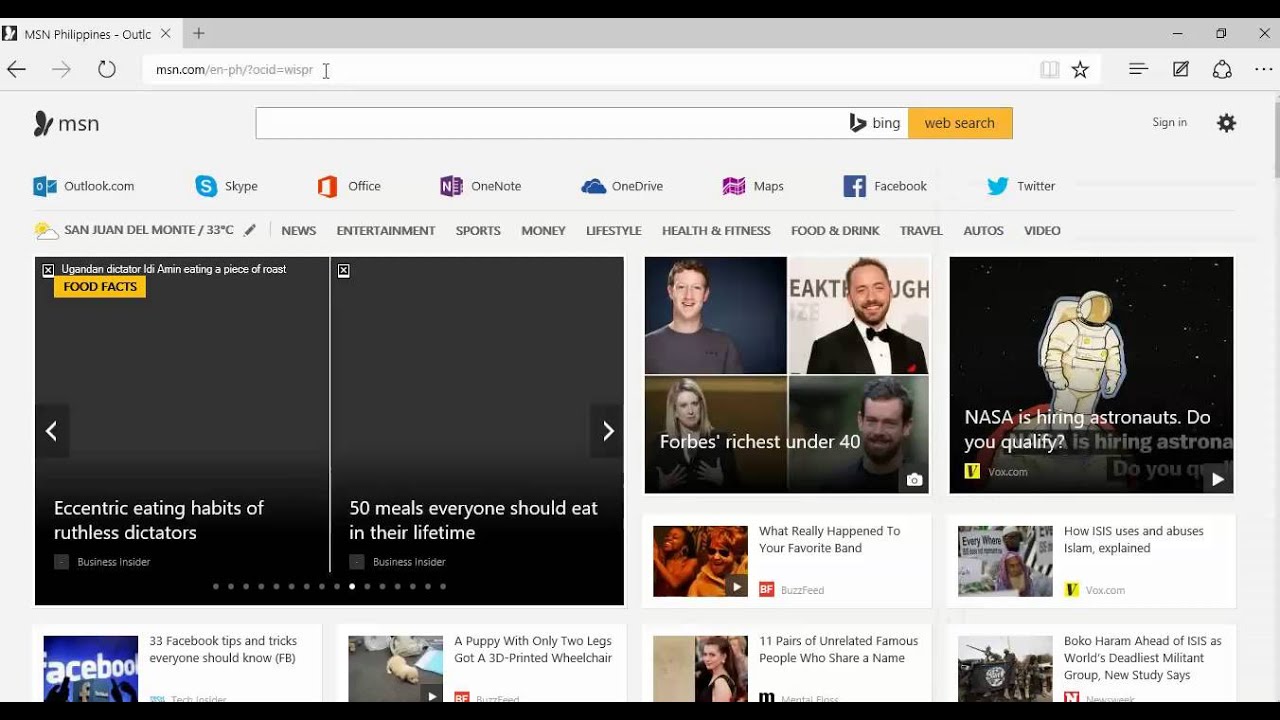
Task: Open San Juan Del Monte weather
Action: (149, 230)
